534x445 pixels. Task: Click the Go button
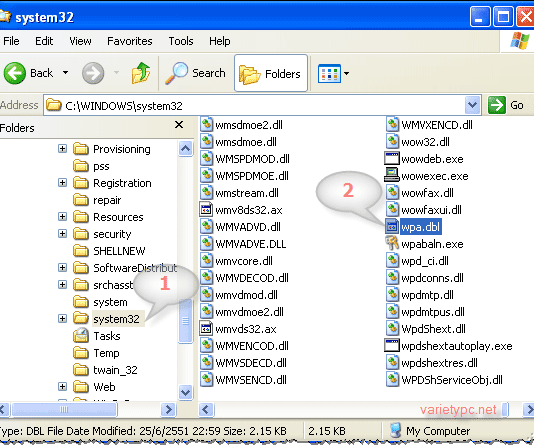[x=506, y=105]
